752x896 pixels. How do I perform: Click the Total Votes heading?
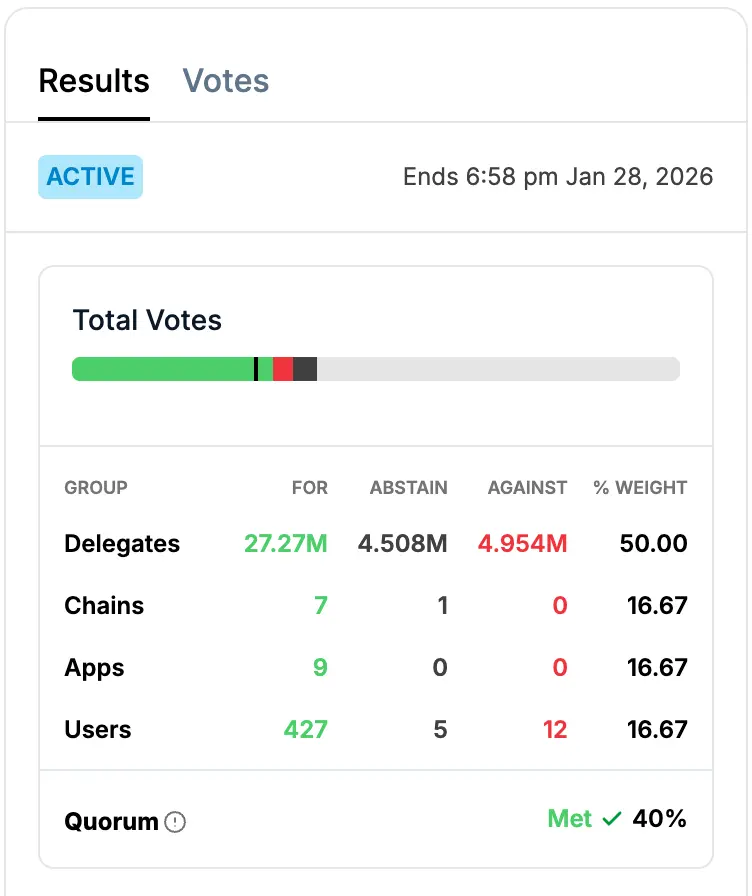[146, 321]
